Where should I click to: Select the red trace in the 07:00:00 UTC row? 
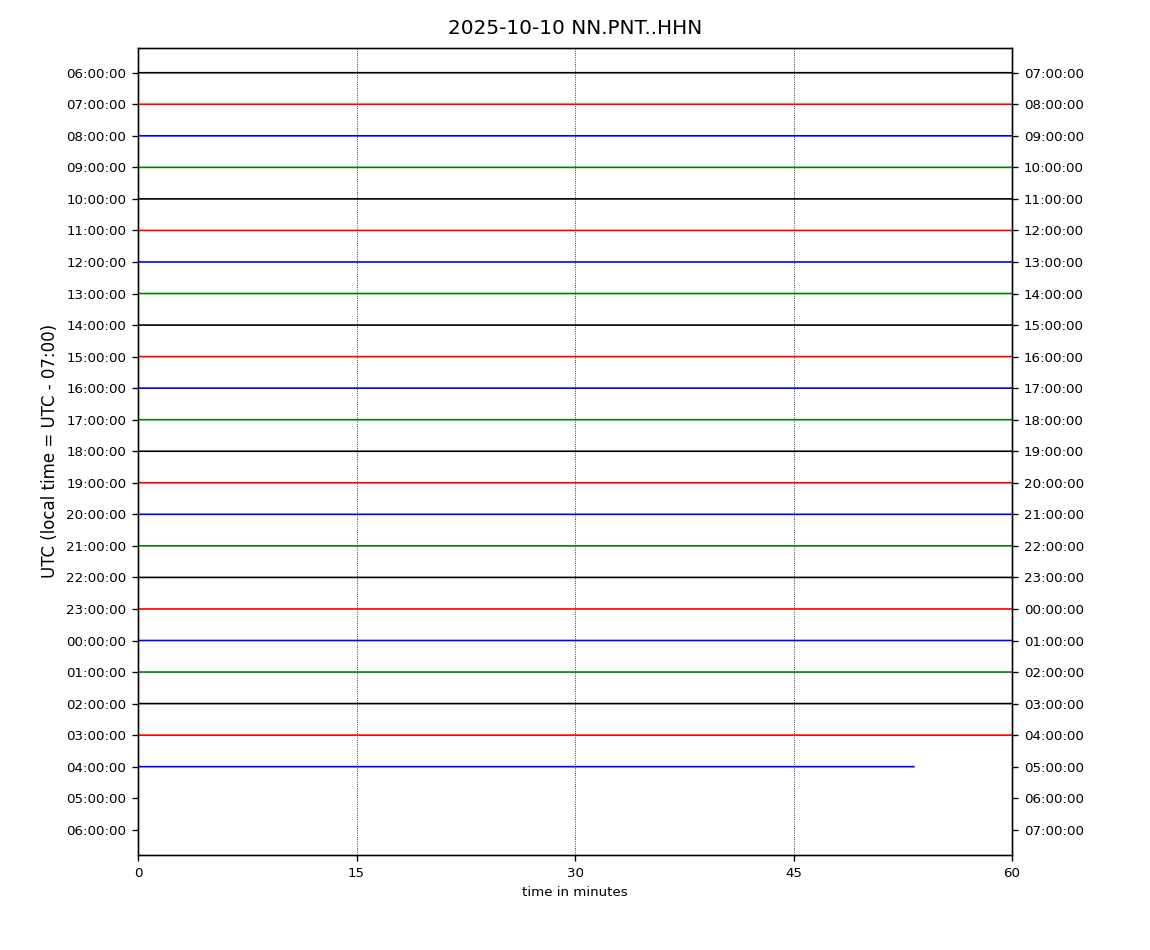pos(575,104)
